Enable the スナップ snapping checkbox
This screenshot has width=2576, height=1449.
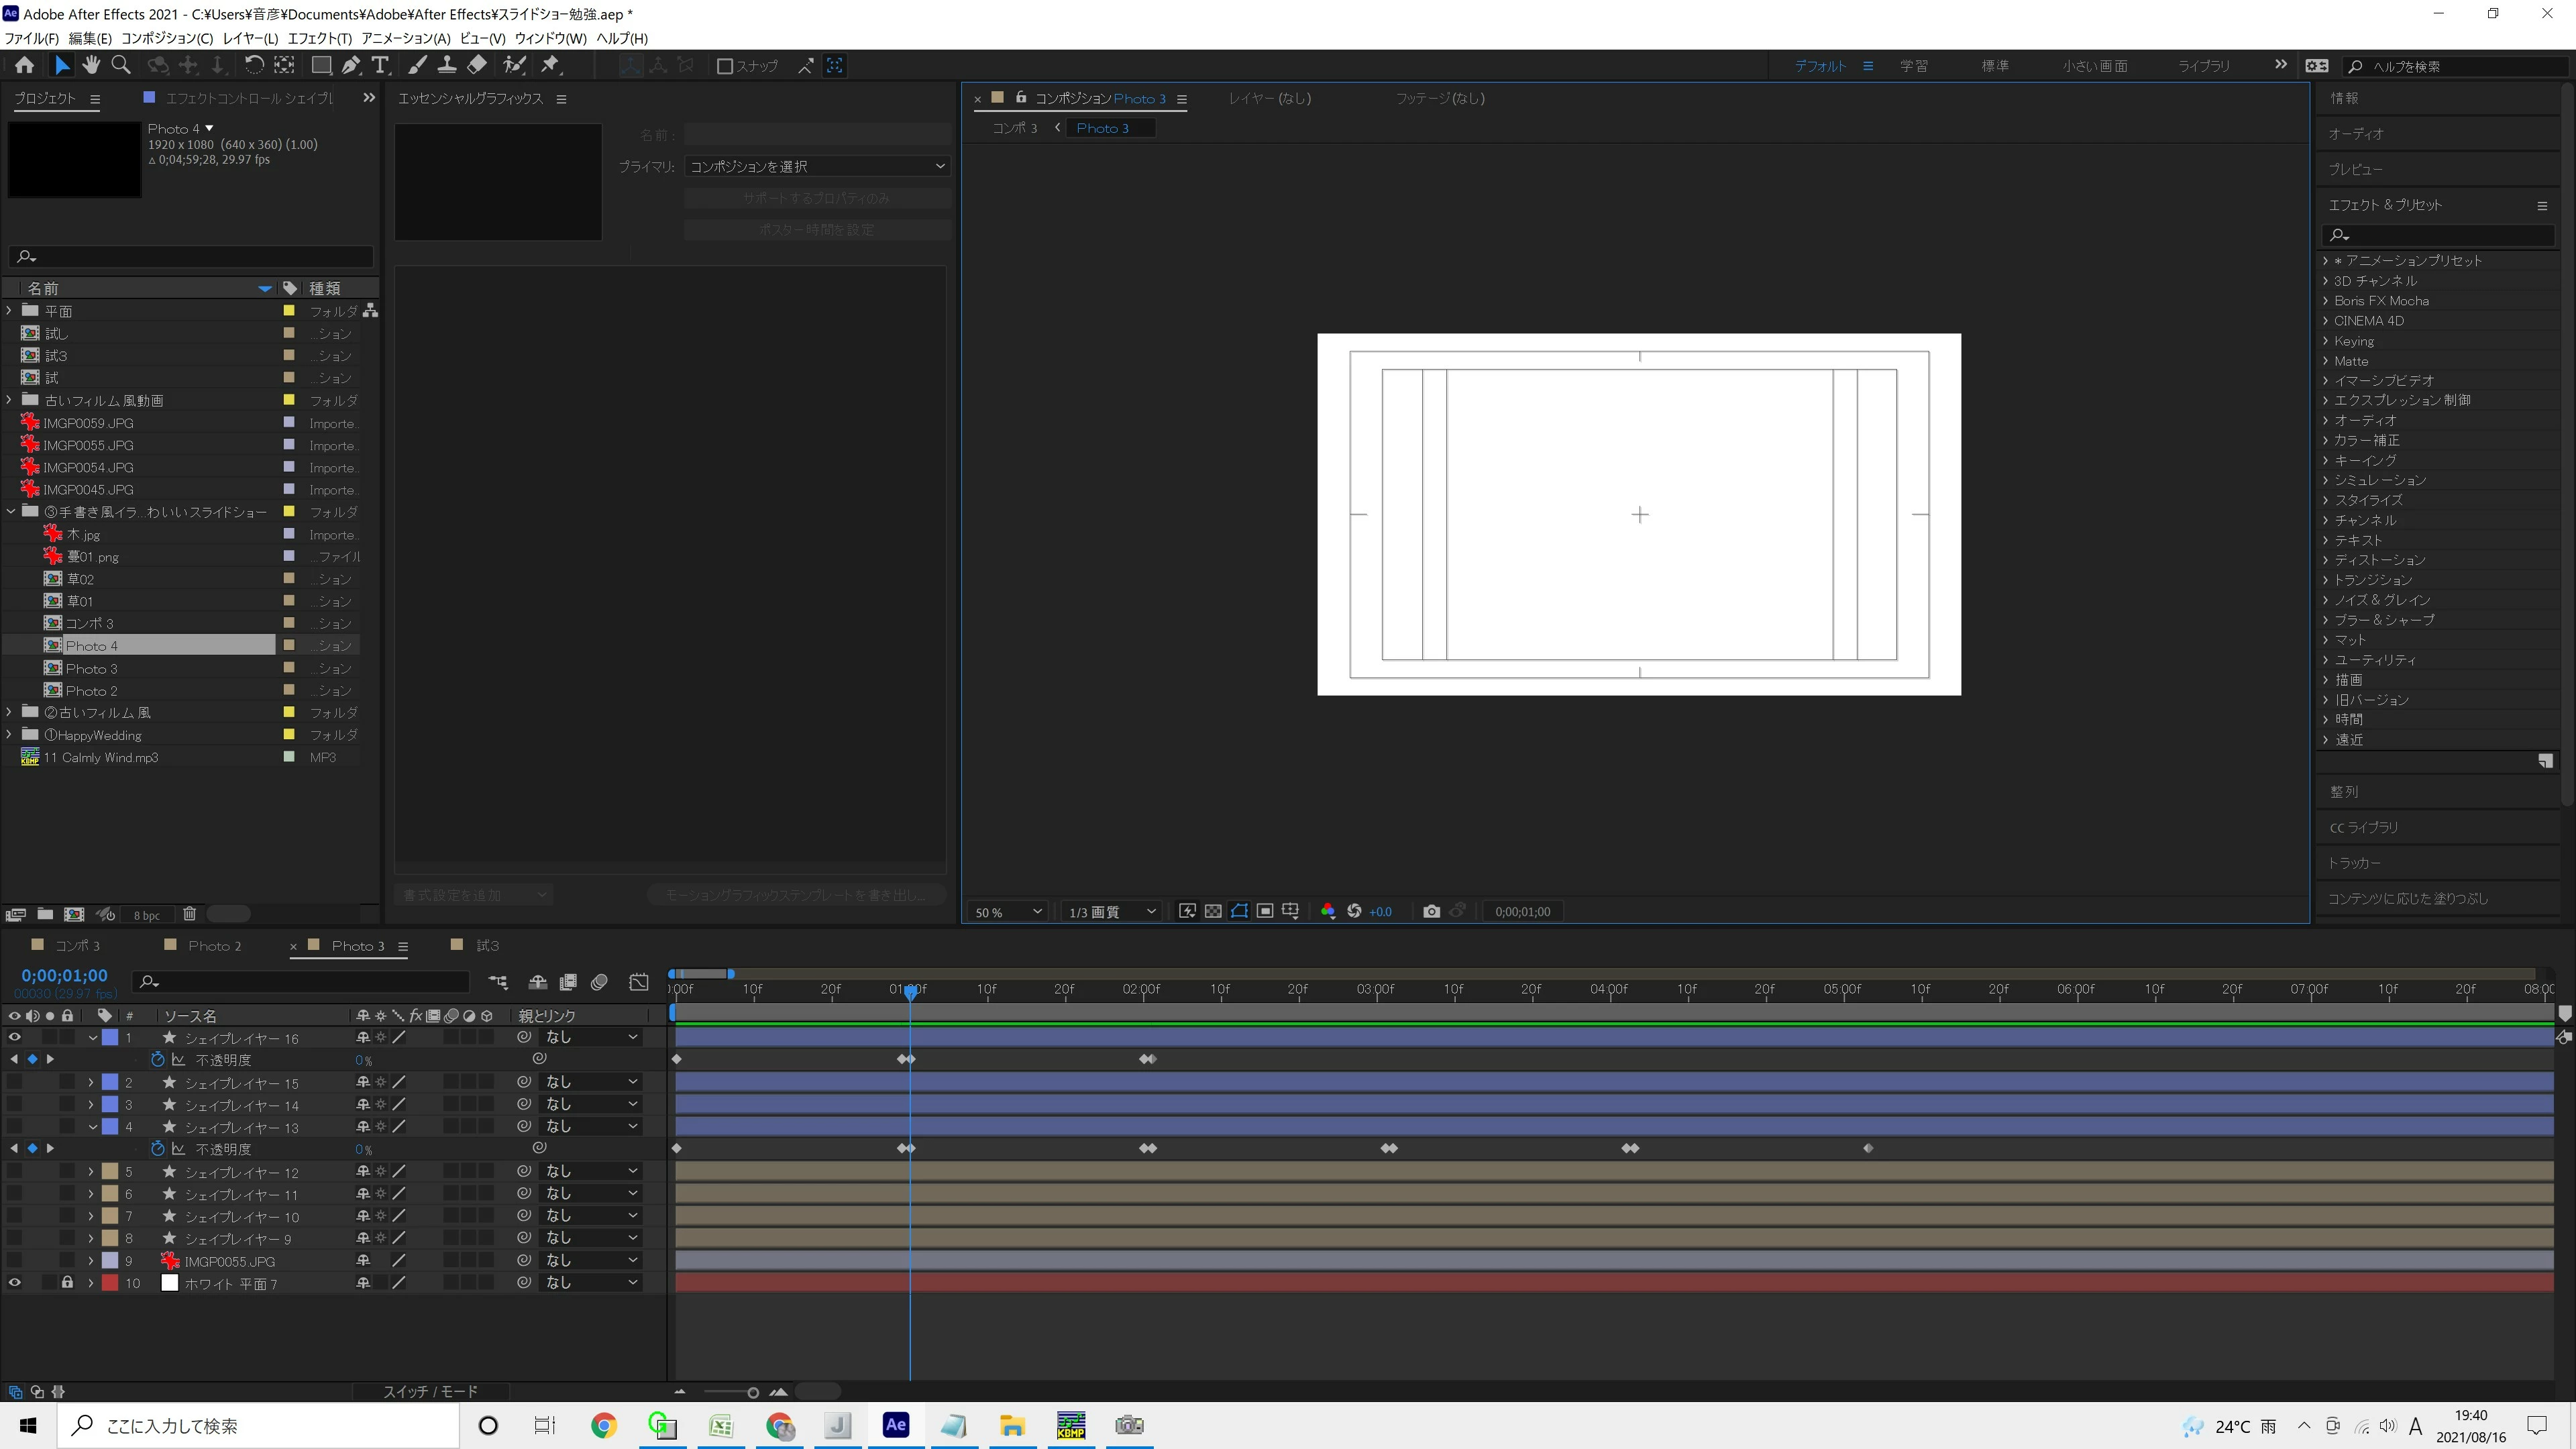click(x=725, y=66)
